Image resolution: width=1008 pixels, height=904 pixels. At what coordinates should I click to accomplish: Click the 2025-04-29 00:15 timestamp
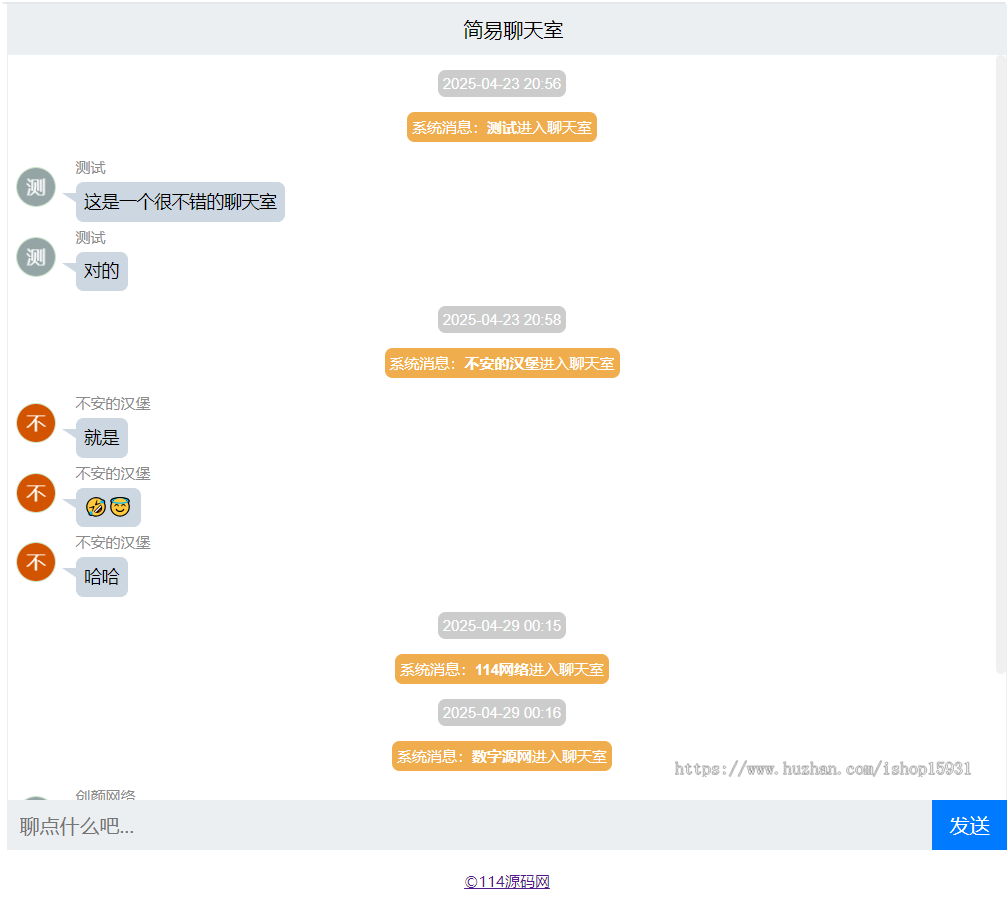click(501, 626)
